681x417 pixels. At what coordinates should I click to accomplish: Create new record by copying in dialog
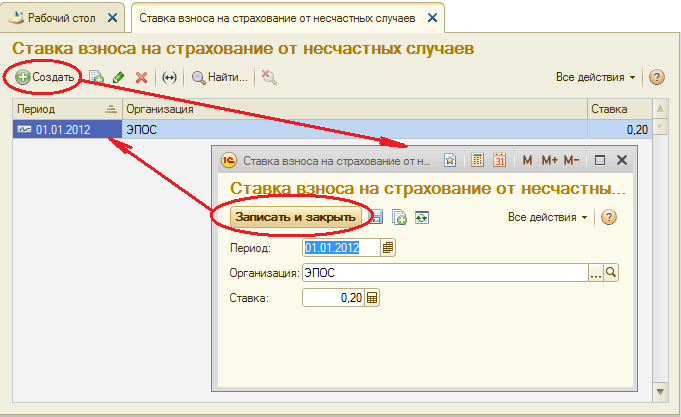(399, 217)
